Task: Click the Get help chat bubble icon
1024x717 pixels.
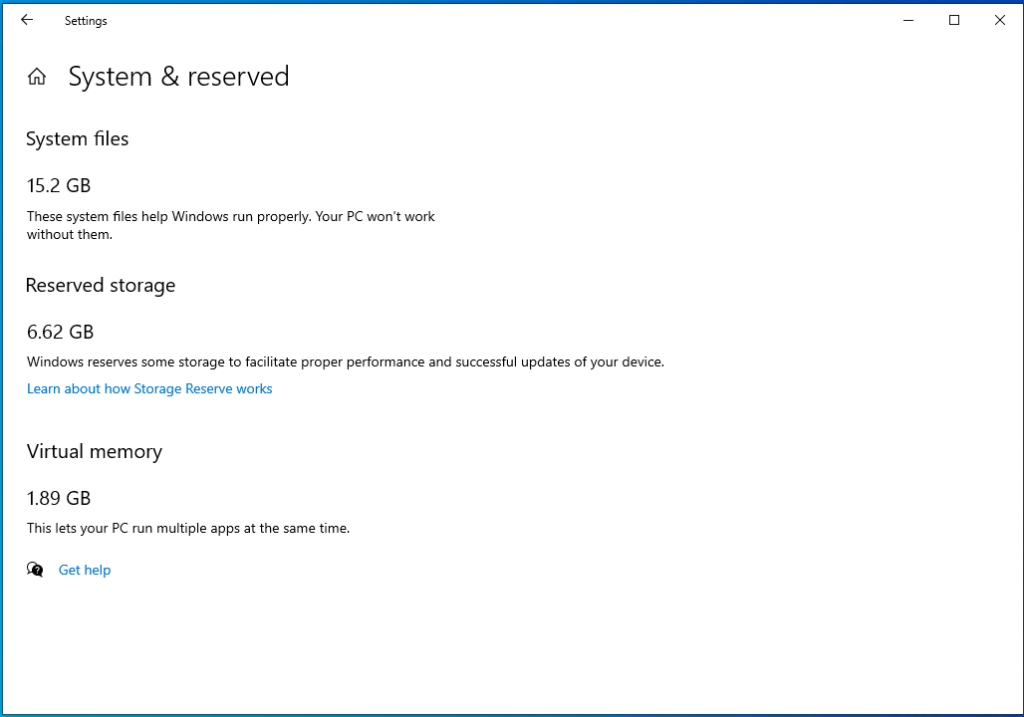Action: (x=34, y=569)
